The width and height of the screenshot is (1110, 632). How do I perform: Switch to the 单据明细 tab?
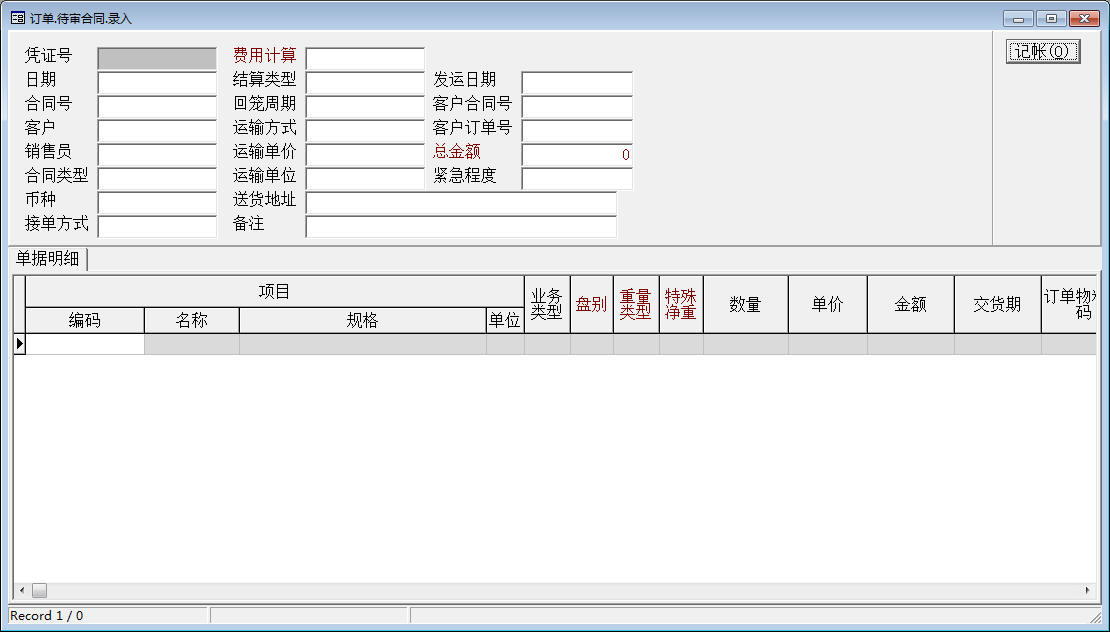tap(48, 259)
